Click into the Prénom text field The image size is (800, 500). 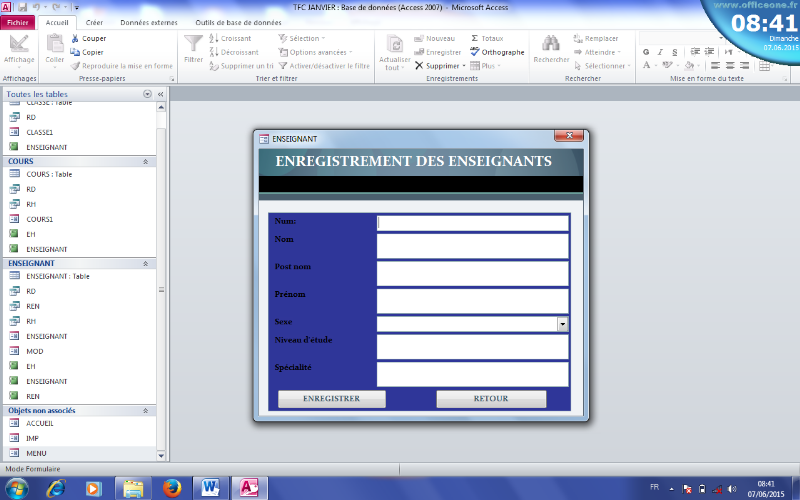click(472, 300)
